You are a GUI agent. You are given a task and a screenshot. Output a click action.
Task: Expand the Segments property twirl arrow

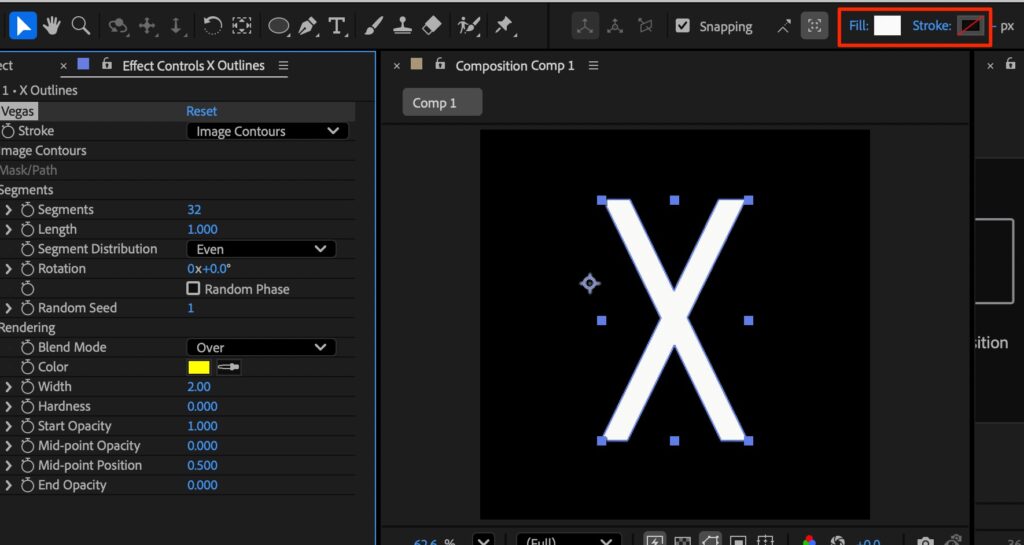[9, 210]
